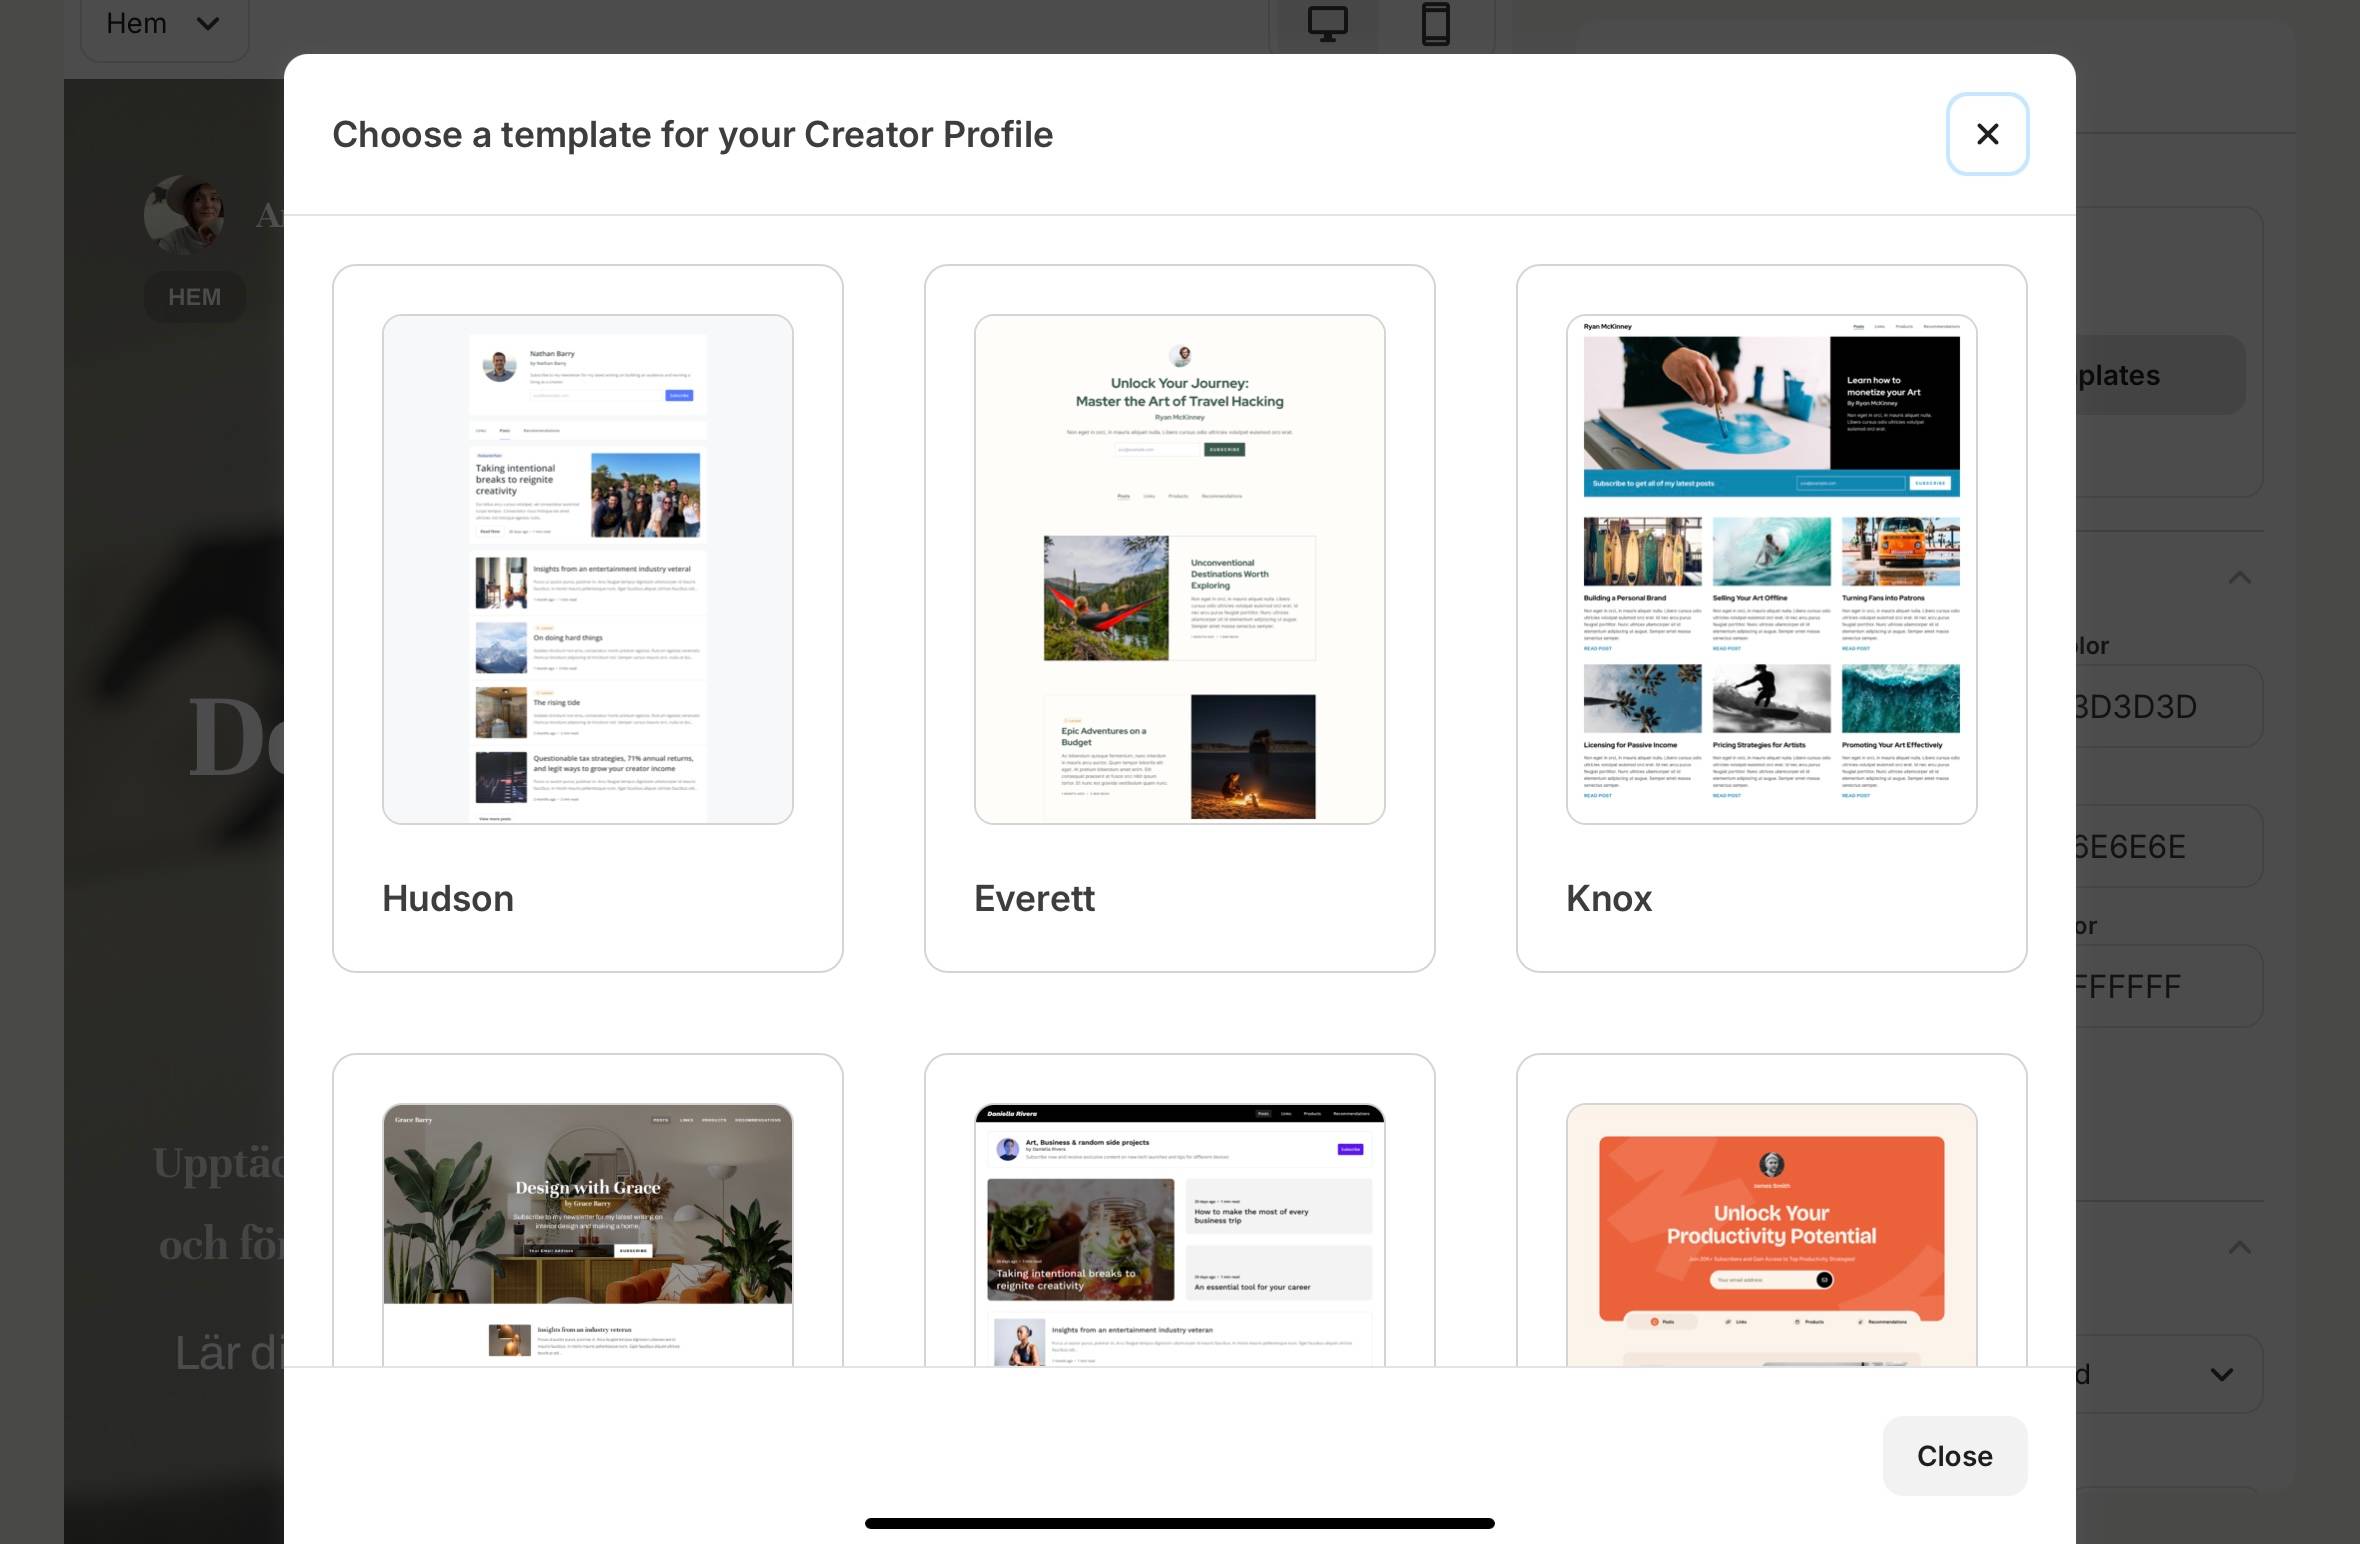Screen dimensions: 2360x1544
Task: Select the Hudson template thumbnail
Action: [x=587, y=569]
